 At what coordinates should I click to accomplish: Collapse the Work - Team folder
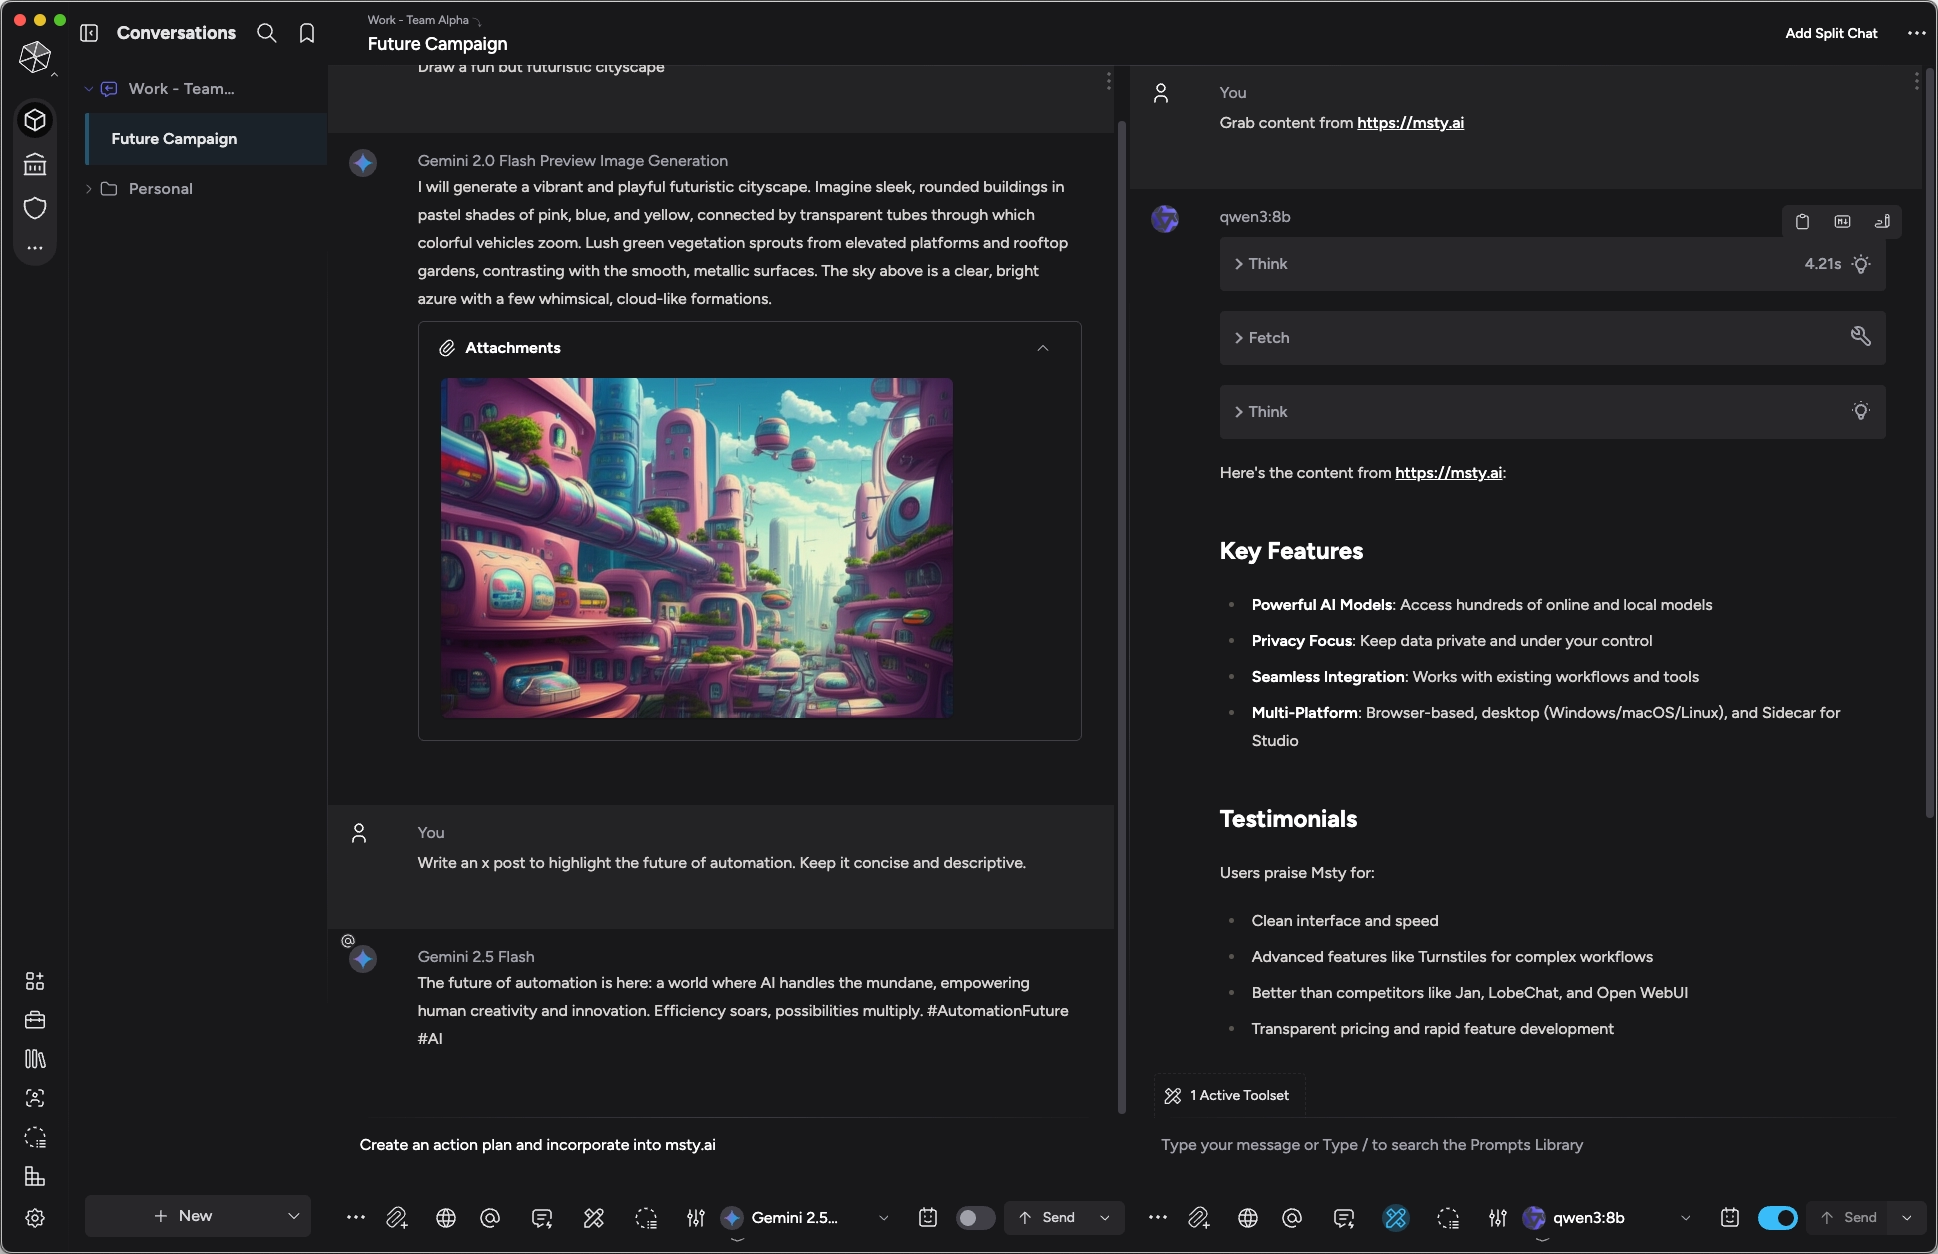[89, 89]
